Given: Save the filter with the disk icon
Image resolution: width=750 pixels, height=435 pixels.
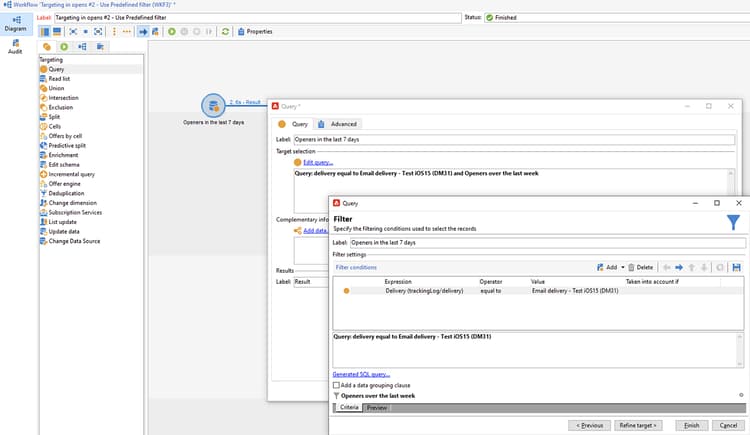Looking at the screenshot, I should coord(737,268).
